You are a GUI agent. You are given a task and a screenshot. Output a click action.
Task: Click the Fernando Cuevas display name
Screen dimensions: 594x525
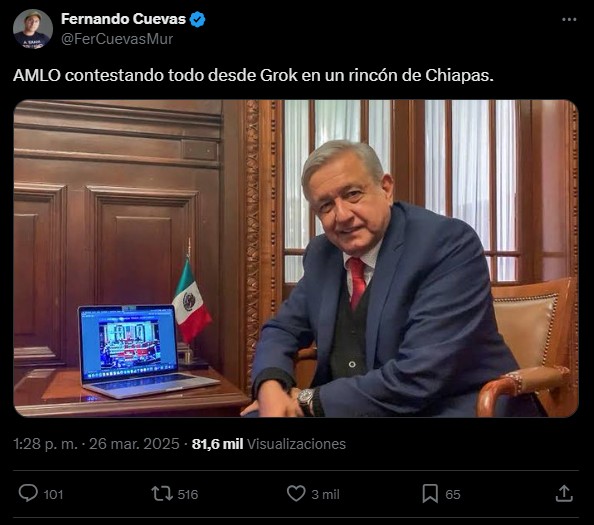123,19
